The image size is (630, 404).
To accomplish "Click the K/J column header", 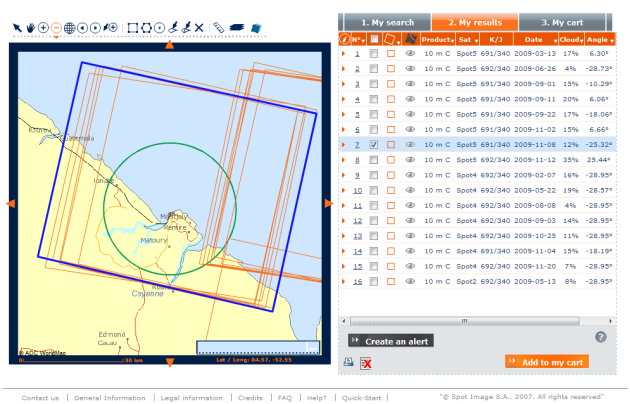I will coord(496,39).
